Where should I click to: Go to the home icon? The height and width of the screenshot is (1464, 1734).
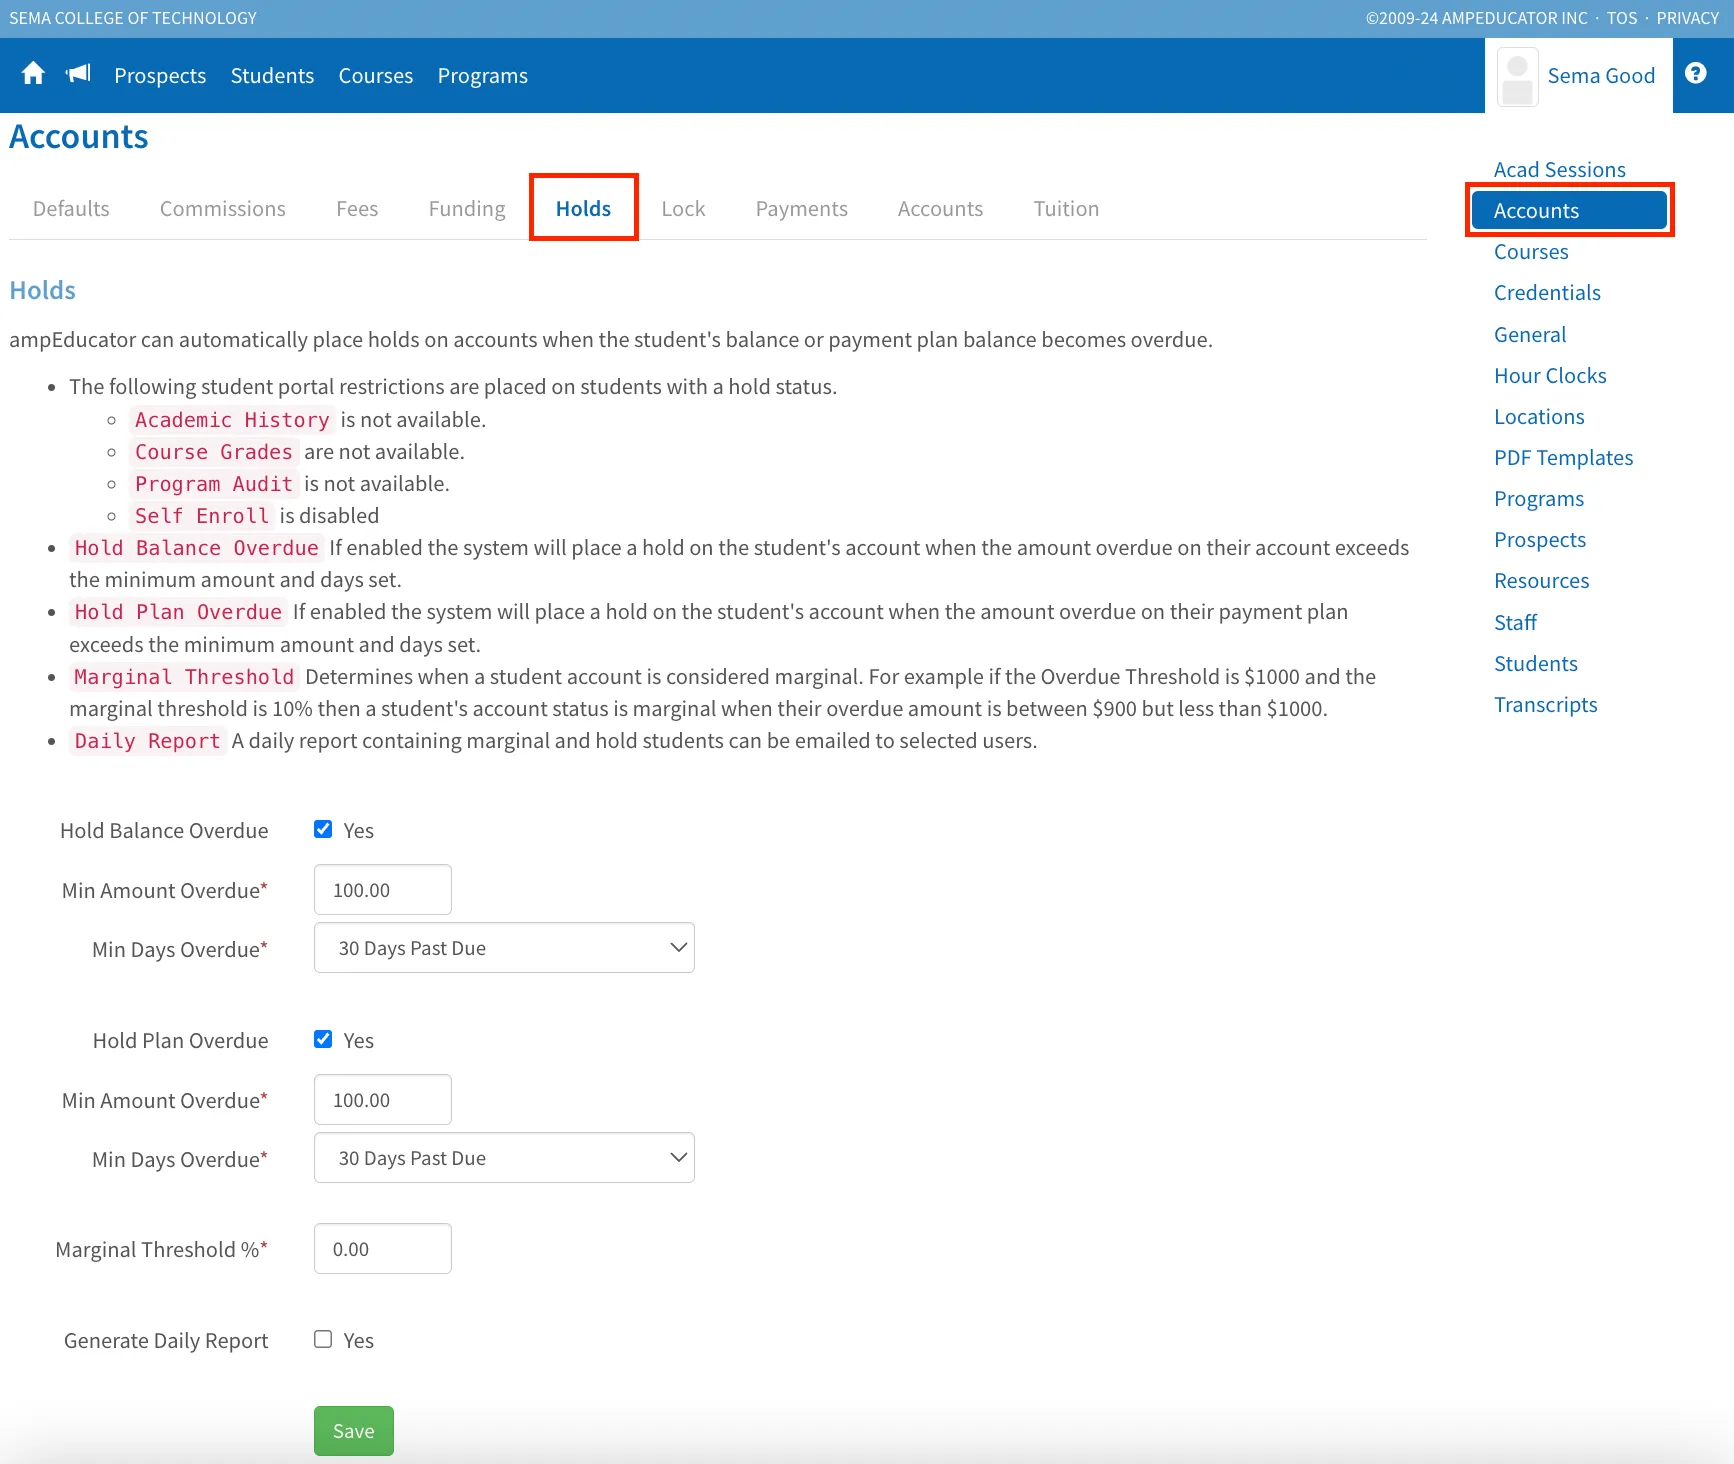pyautogui.click(x=33, y=74)
